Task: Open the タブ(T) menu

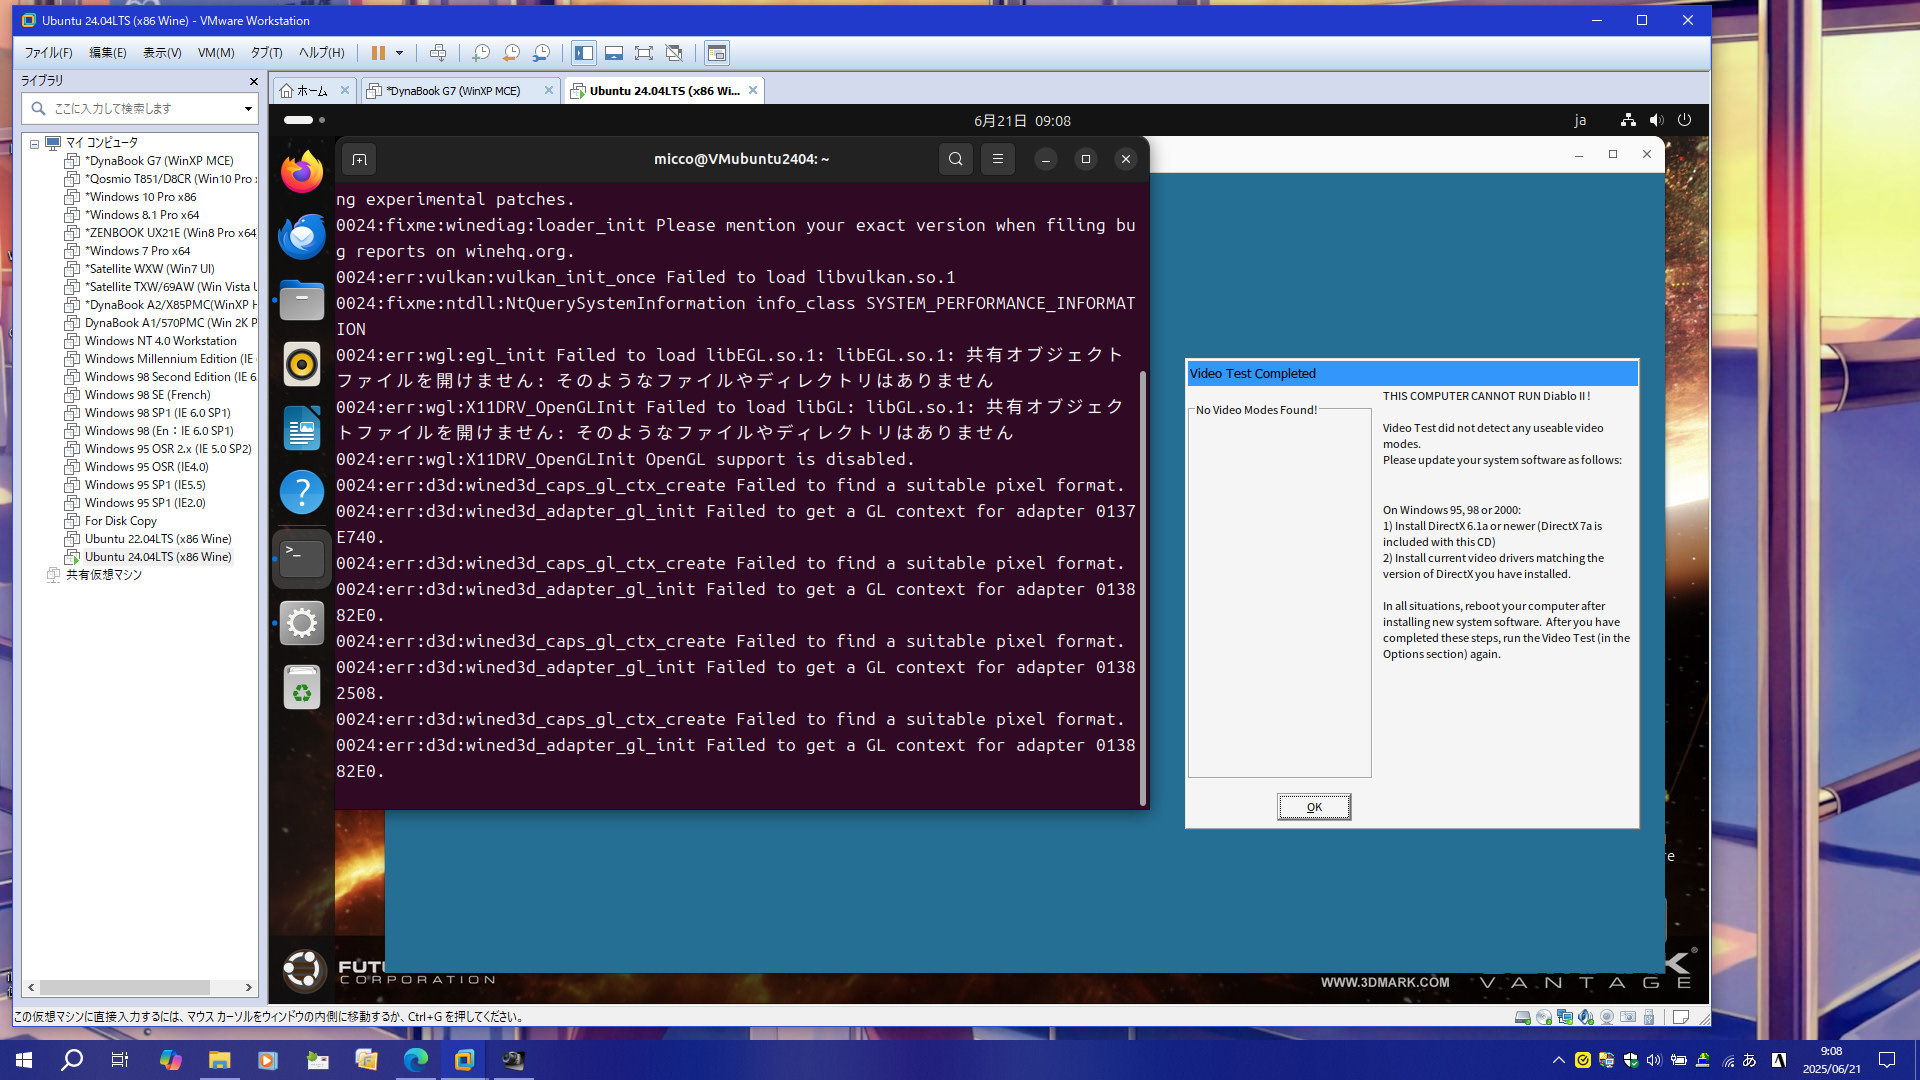Action: click(x=266, y=53)
